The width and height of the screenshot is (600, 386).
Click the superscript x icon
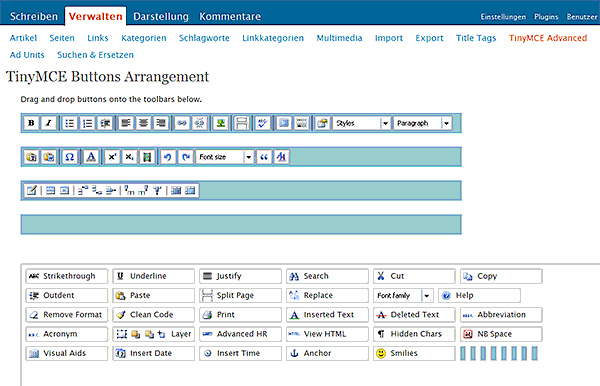112,157
